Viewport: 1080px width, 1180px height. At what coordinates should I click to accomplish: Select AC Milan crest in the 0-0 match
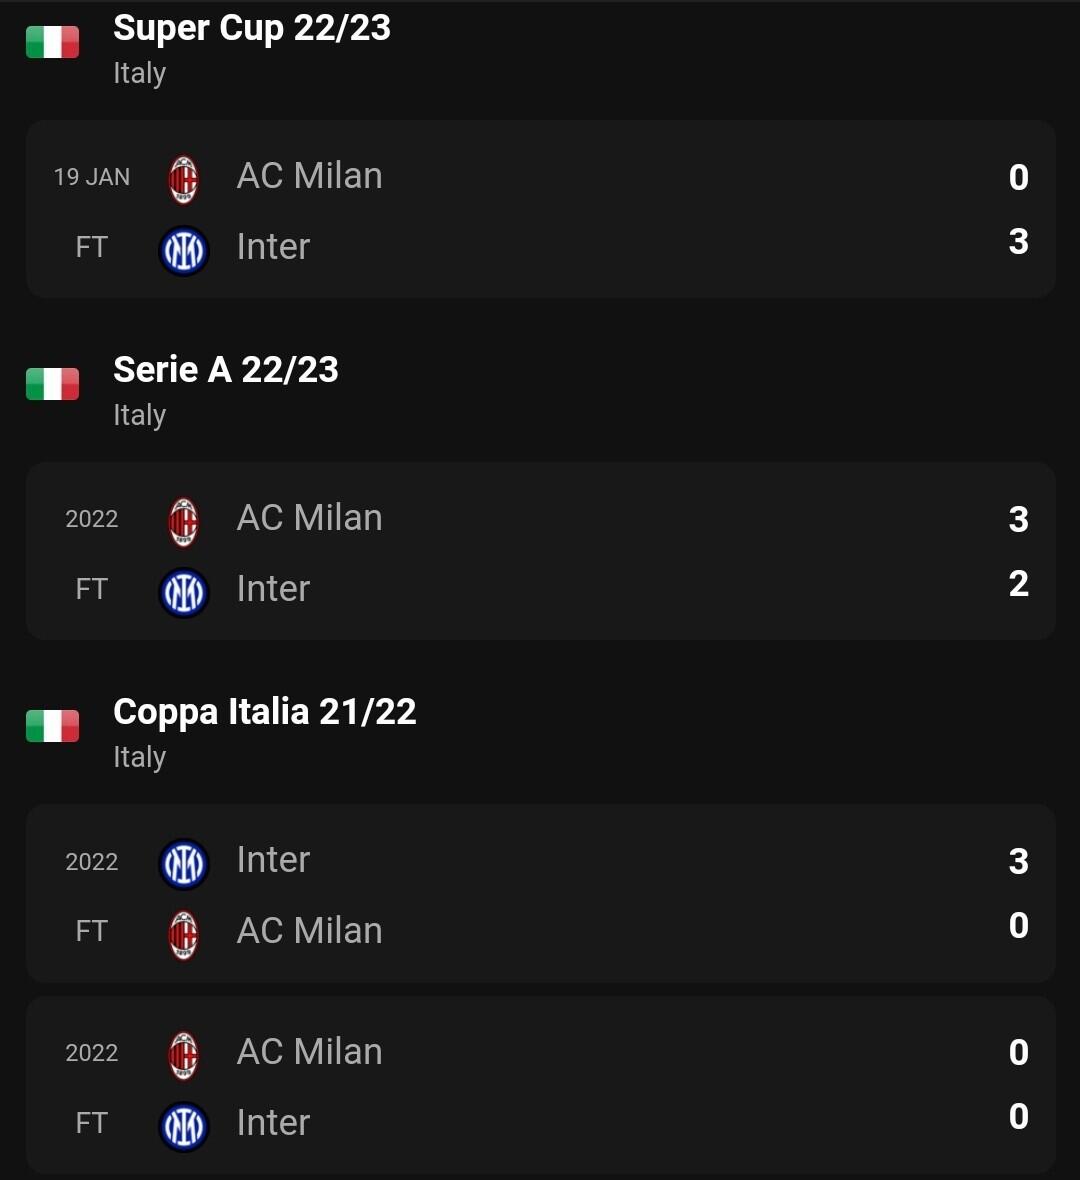[183, 1055]
